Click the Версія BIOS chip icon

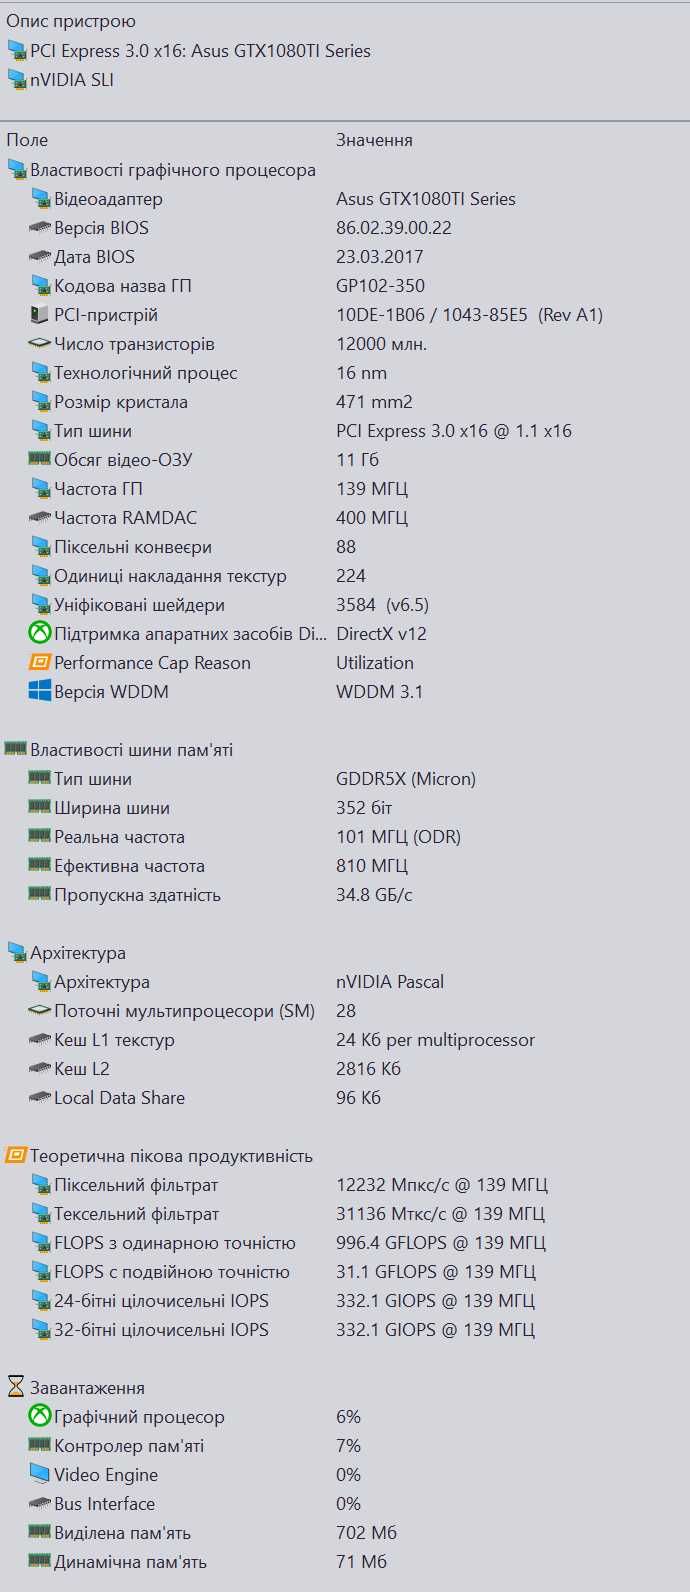[40, 228]
